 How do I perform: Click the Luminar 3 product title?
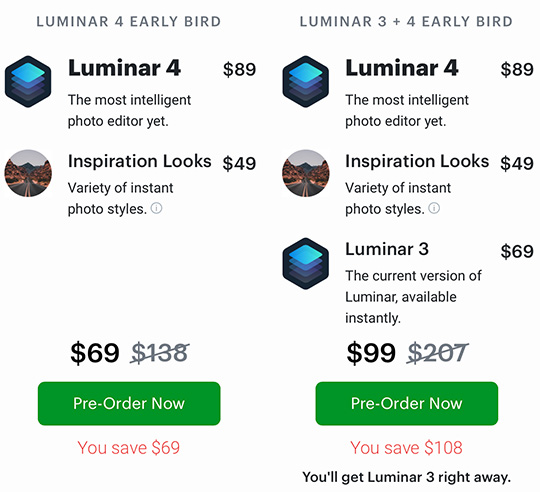tap(387, 249)
